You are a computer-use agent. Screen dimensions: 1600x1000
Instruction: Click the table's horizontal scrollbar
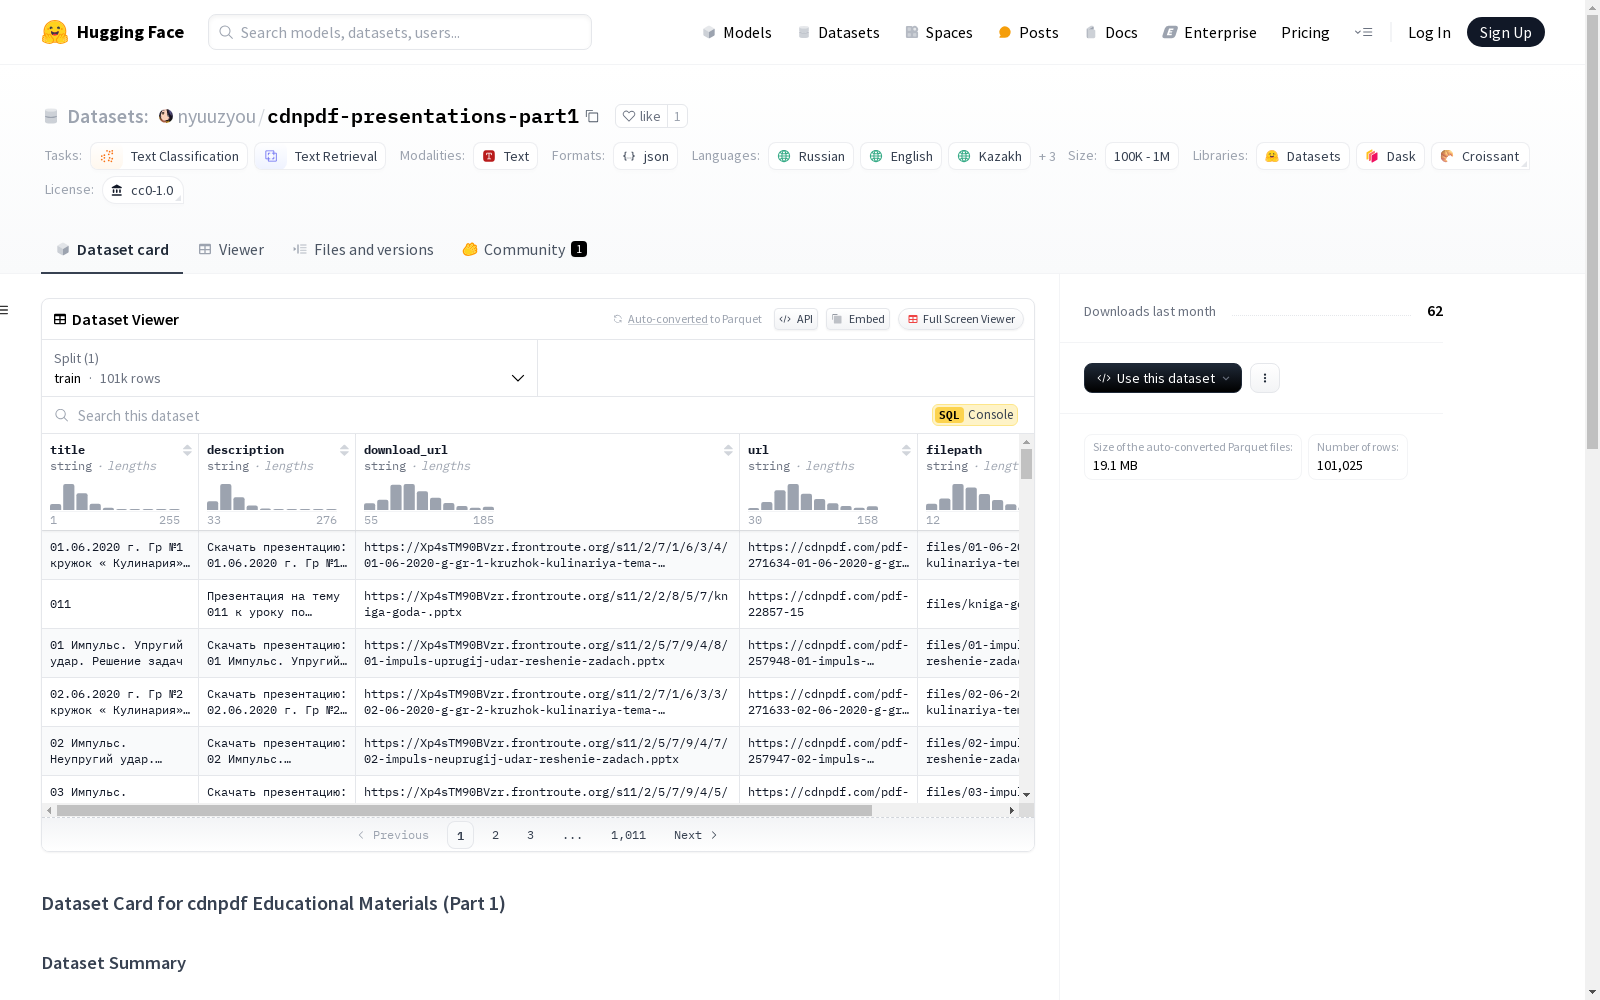point(464,810)
